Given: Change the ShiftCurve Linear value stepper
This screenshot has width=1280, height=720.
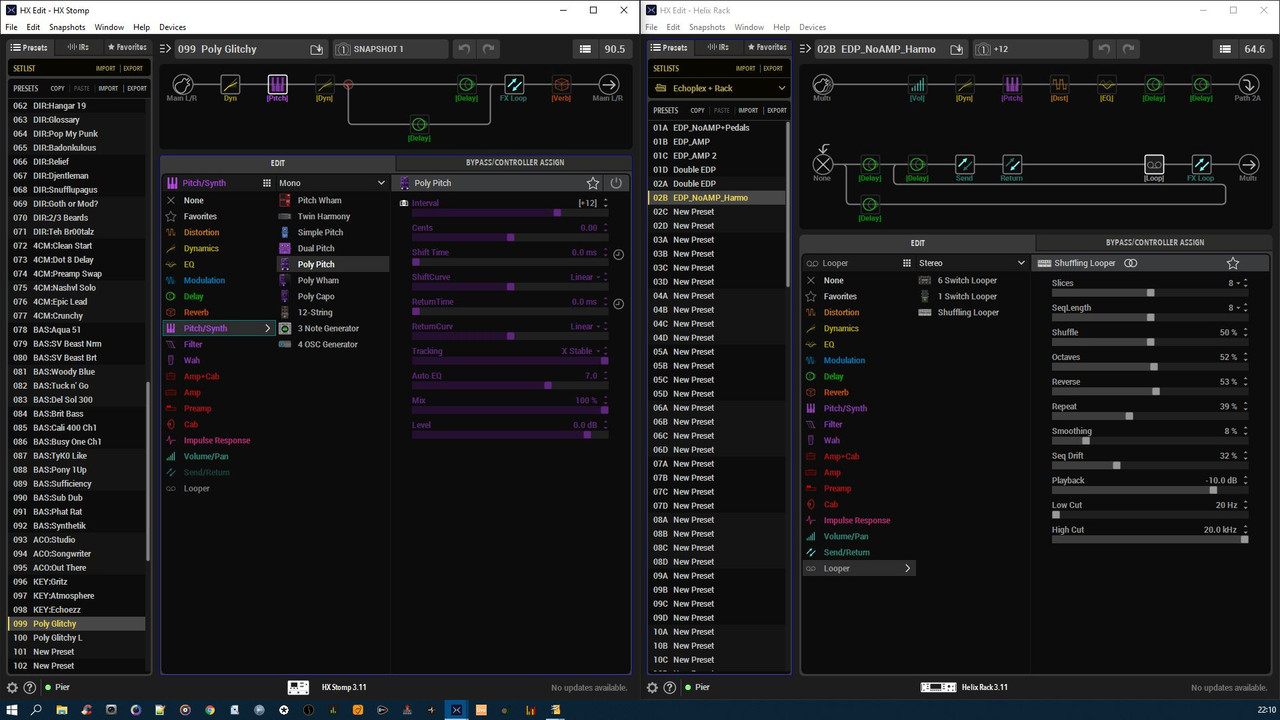Looking at the screenshot, I should point(604,277).
